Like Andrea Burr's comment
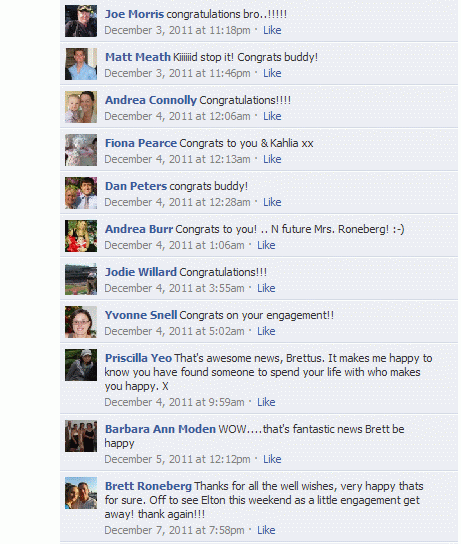This screenshot has width=461, height=544. [x=266, y=245]
